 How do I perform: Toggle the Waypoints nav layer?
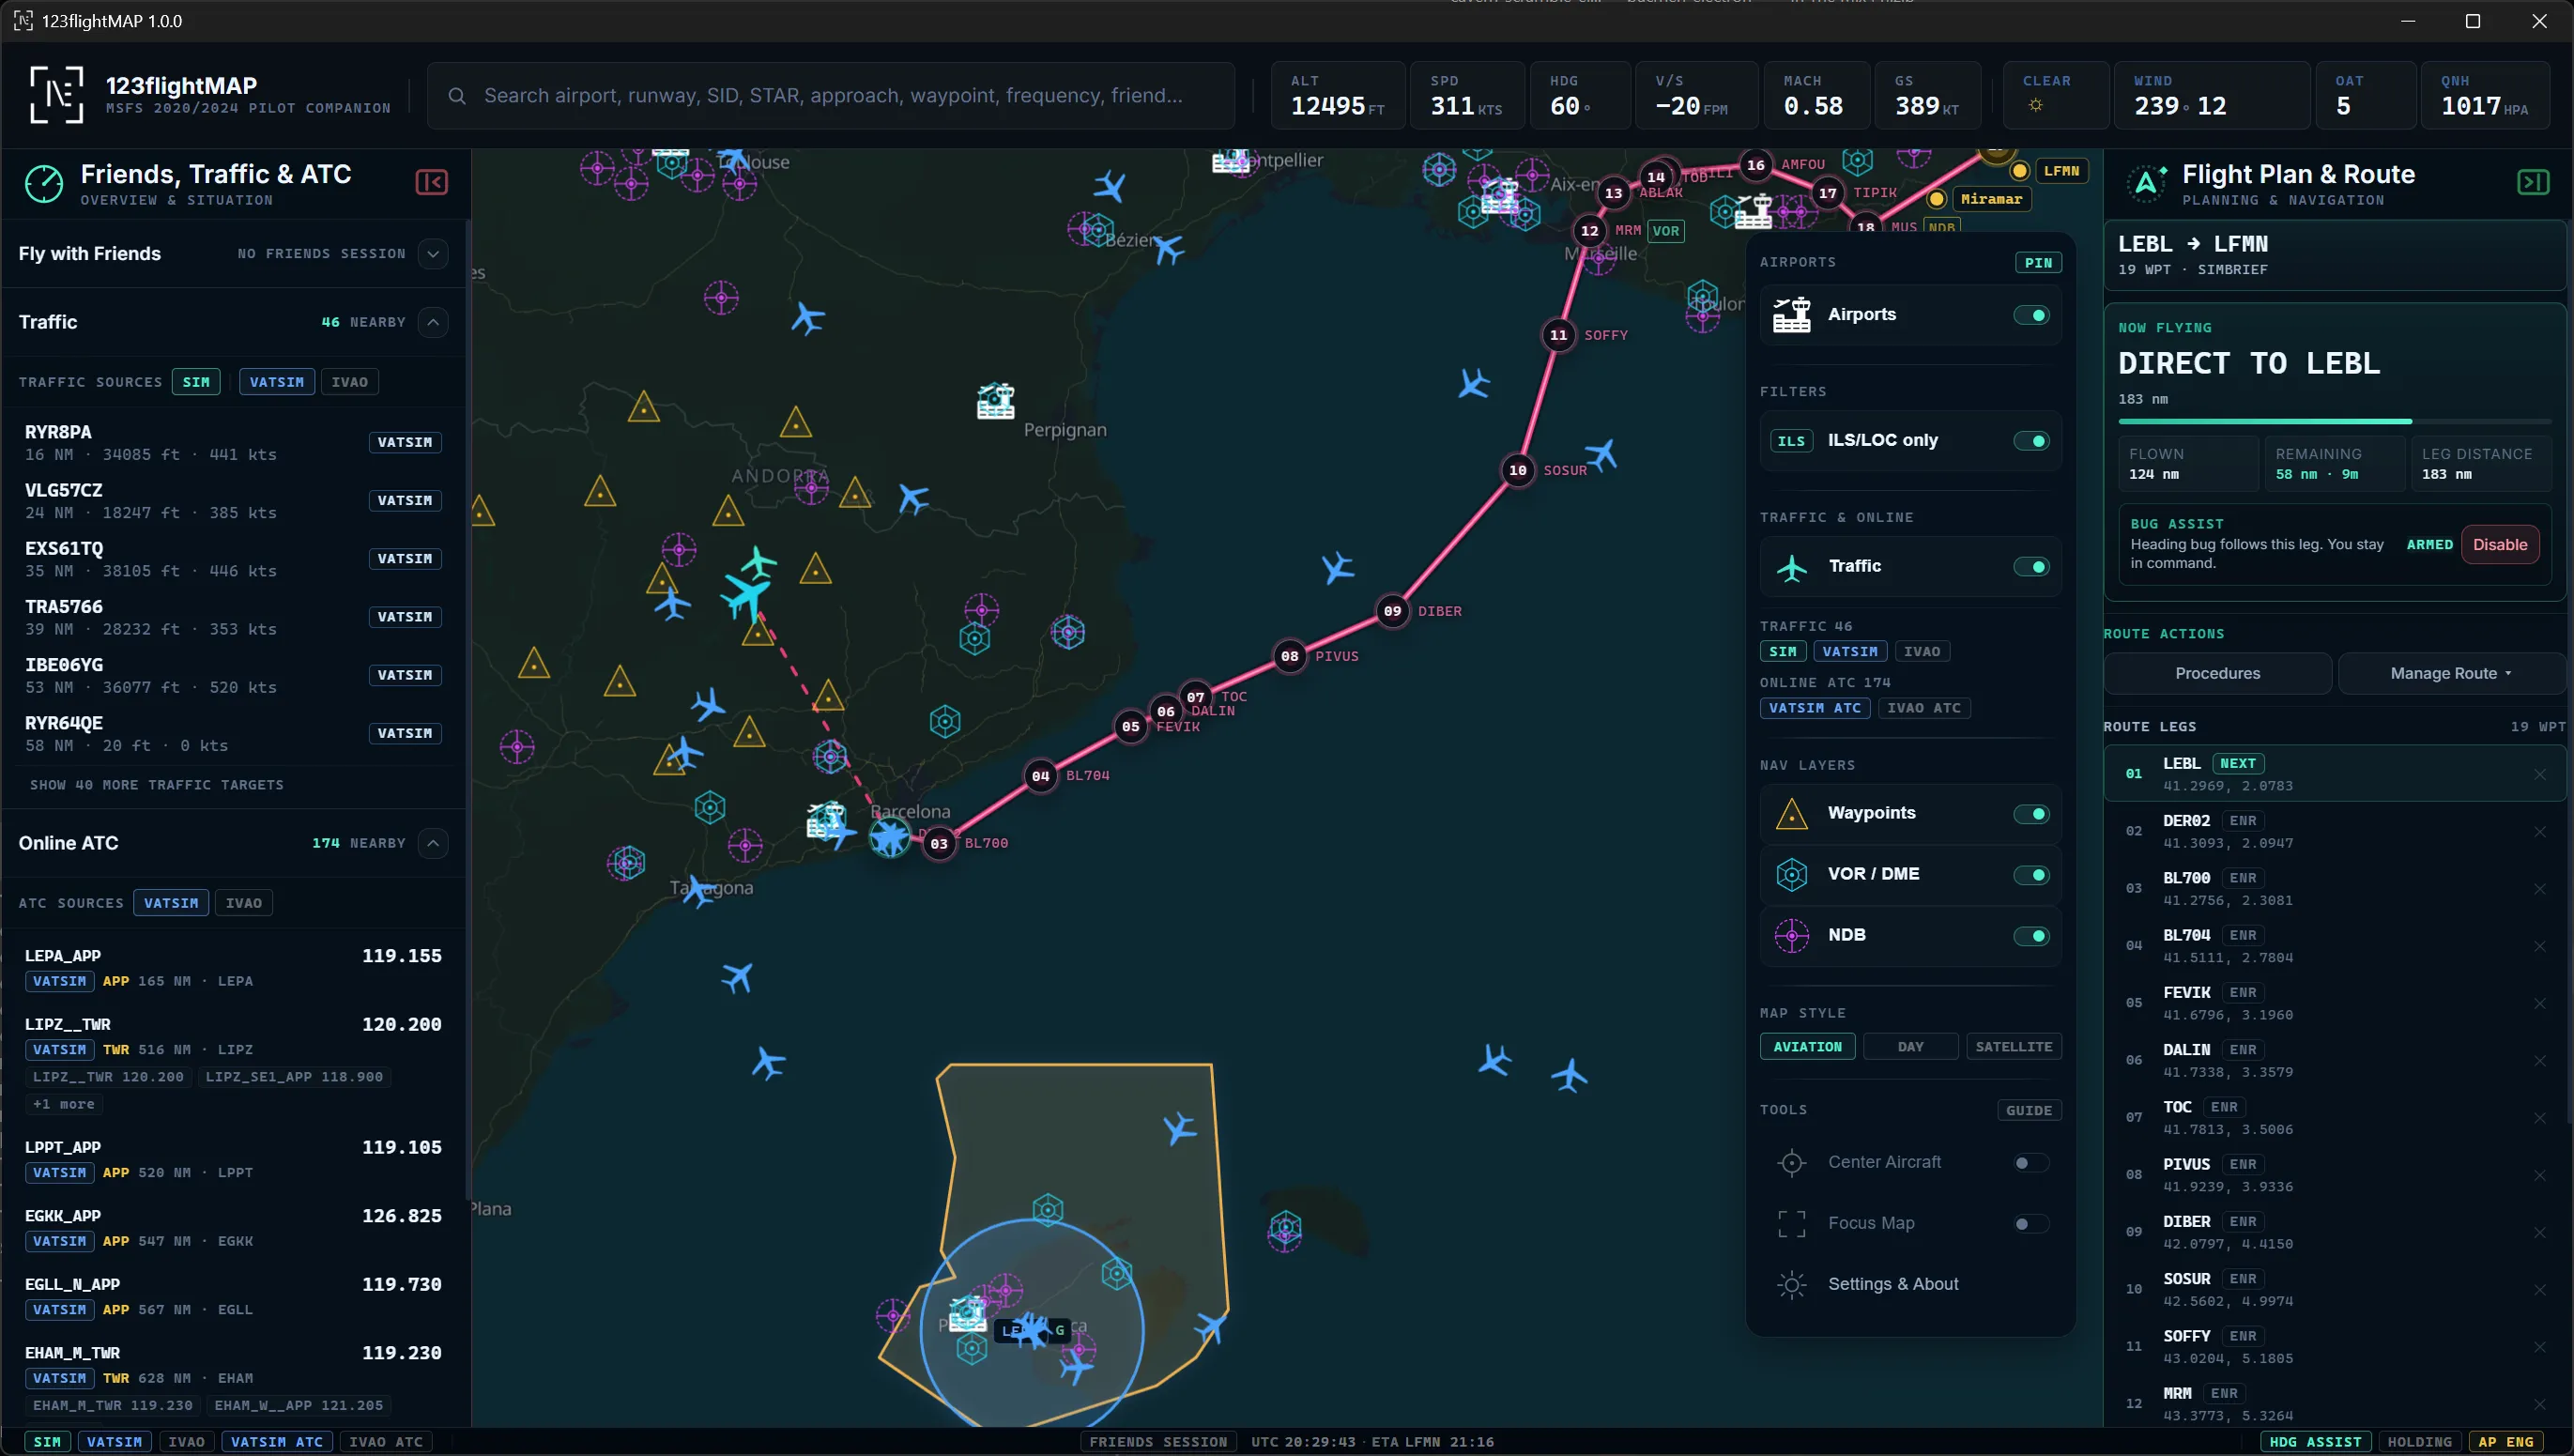(2031, 814)
